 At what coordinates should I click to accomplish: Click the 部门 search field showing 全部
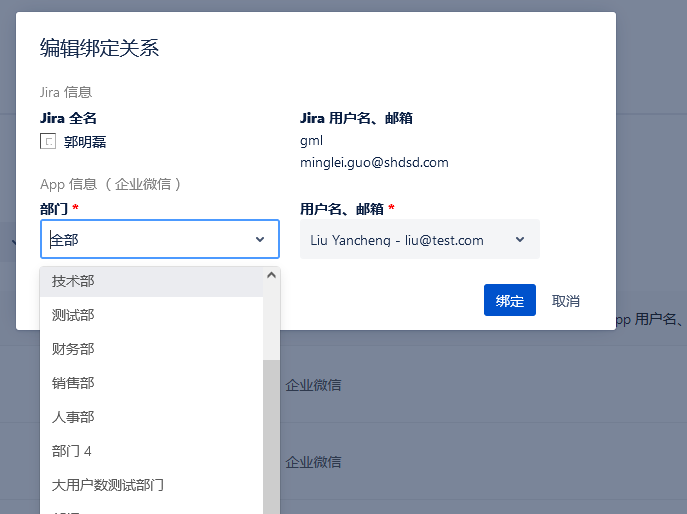tap(140, 240)
